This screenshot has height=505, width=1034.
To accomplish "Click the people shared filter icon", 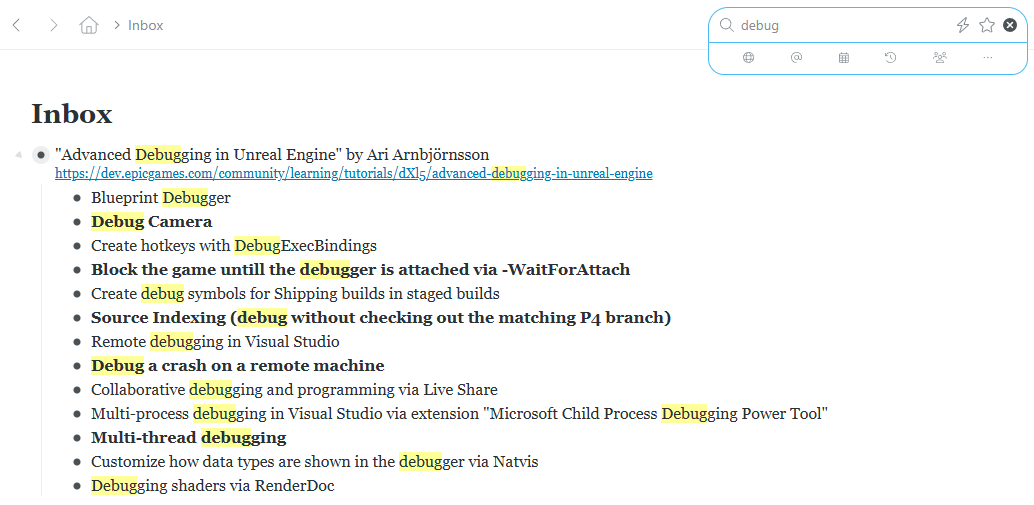I will (x=939, y=58).
